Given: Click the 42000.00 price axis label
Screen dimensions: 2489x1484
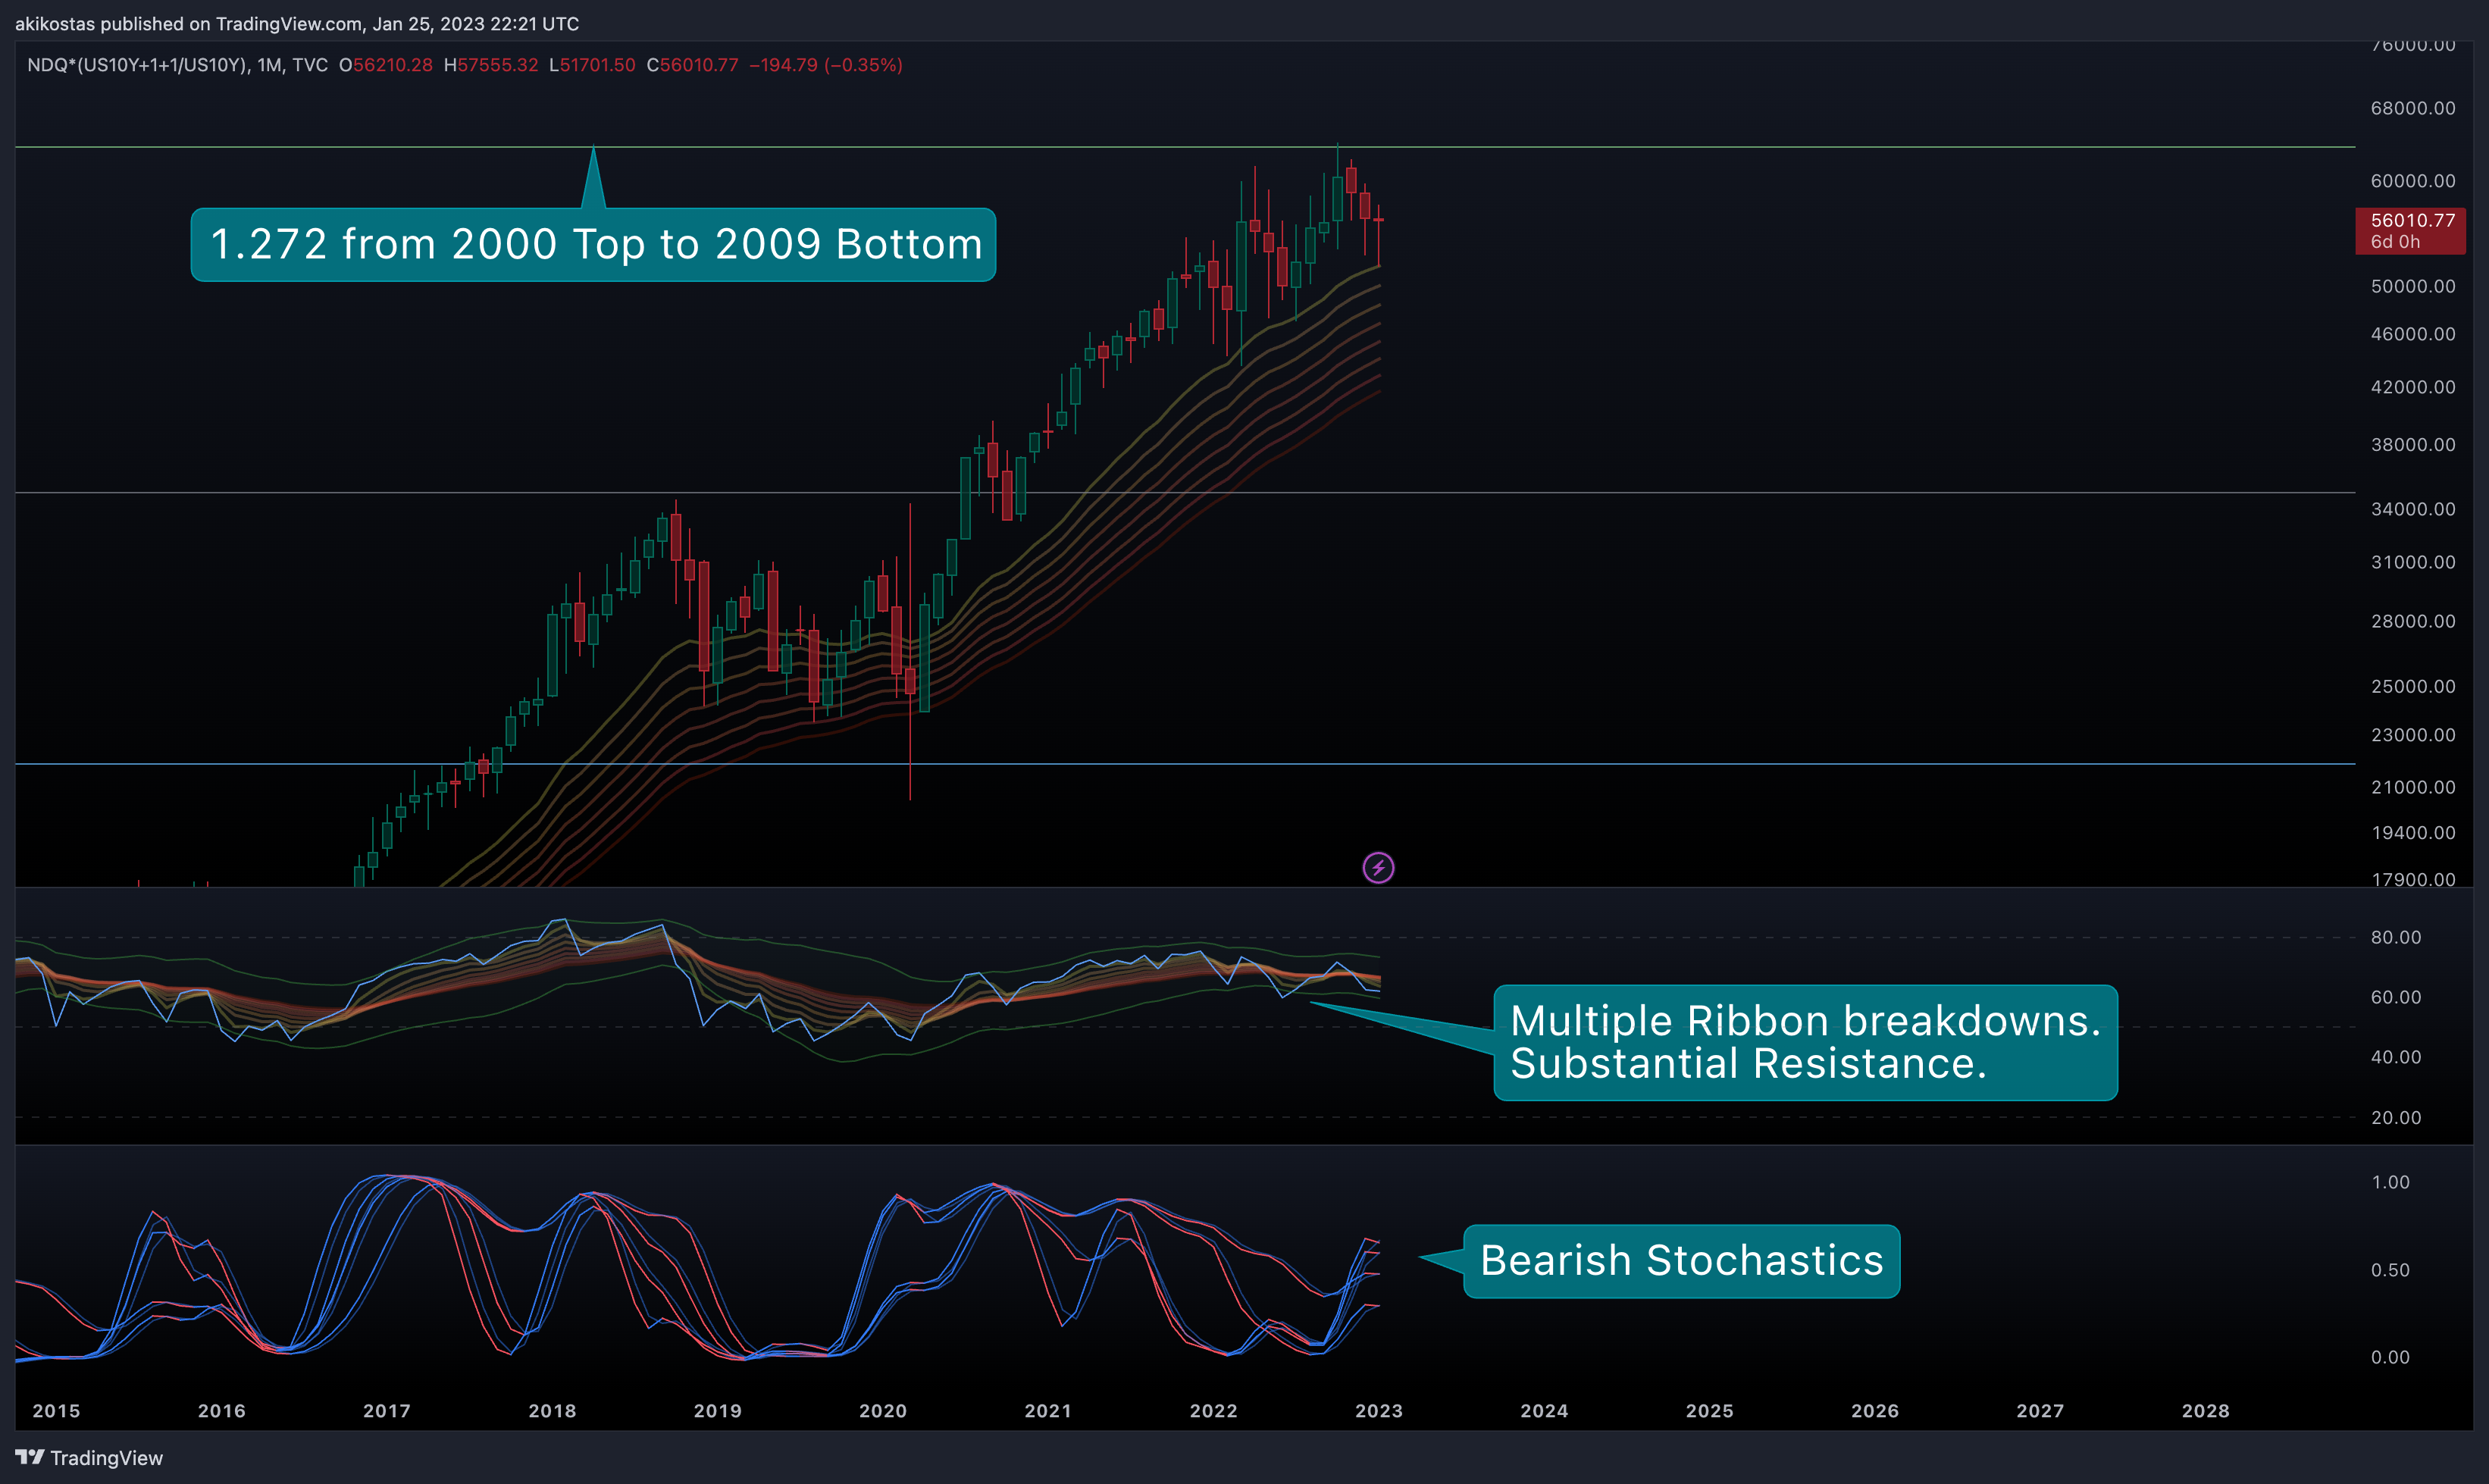Looking at the screenshot, I should click(x=2413, y=387).
